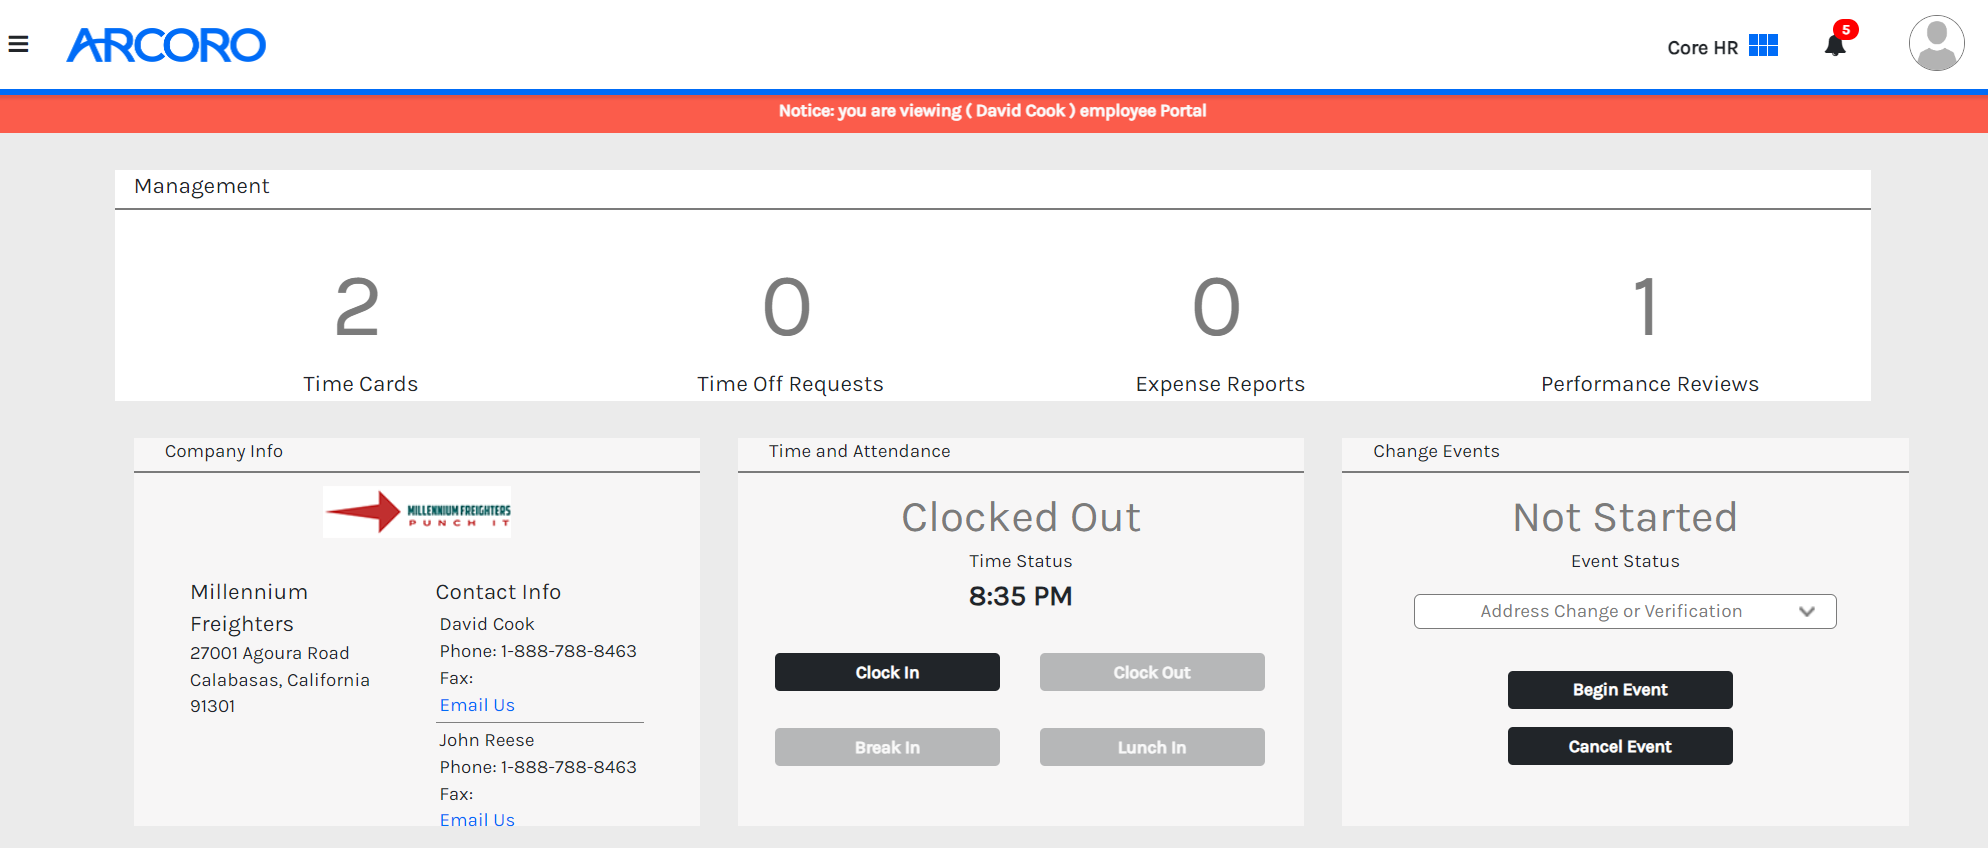Click the David Cook employee portal notice
1988x848 pixels.
pyautogui.click(x=993, y=111)
